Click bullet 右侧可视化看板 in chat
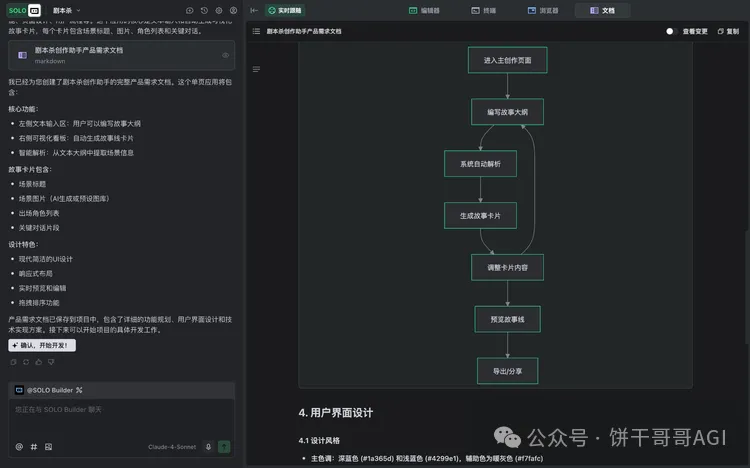The image size is (750, 468). coord(77,138)
